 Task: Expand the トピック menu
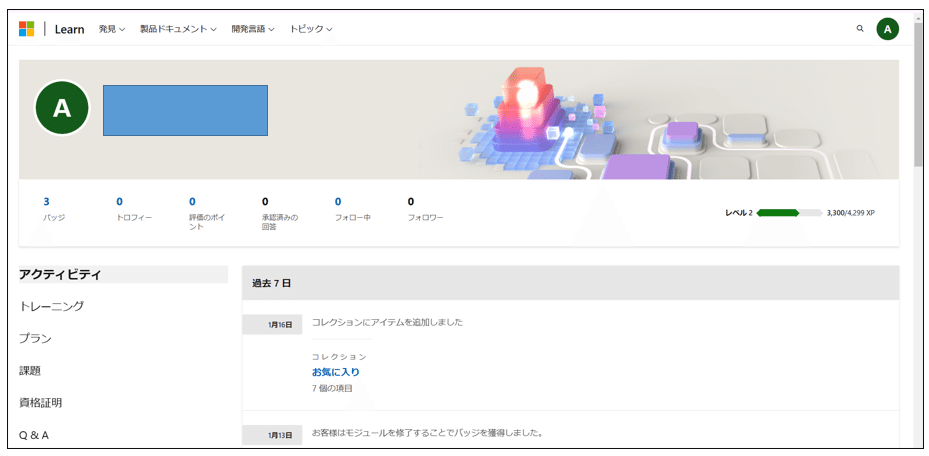310,29
